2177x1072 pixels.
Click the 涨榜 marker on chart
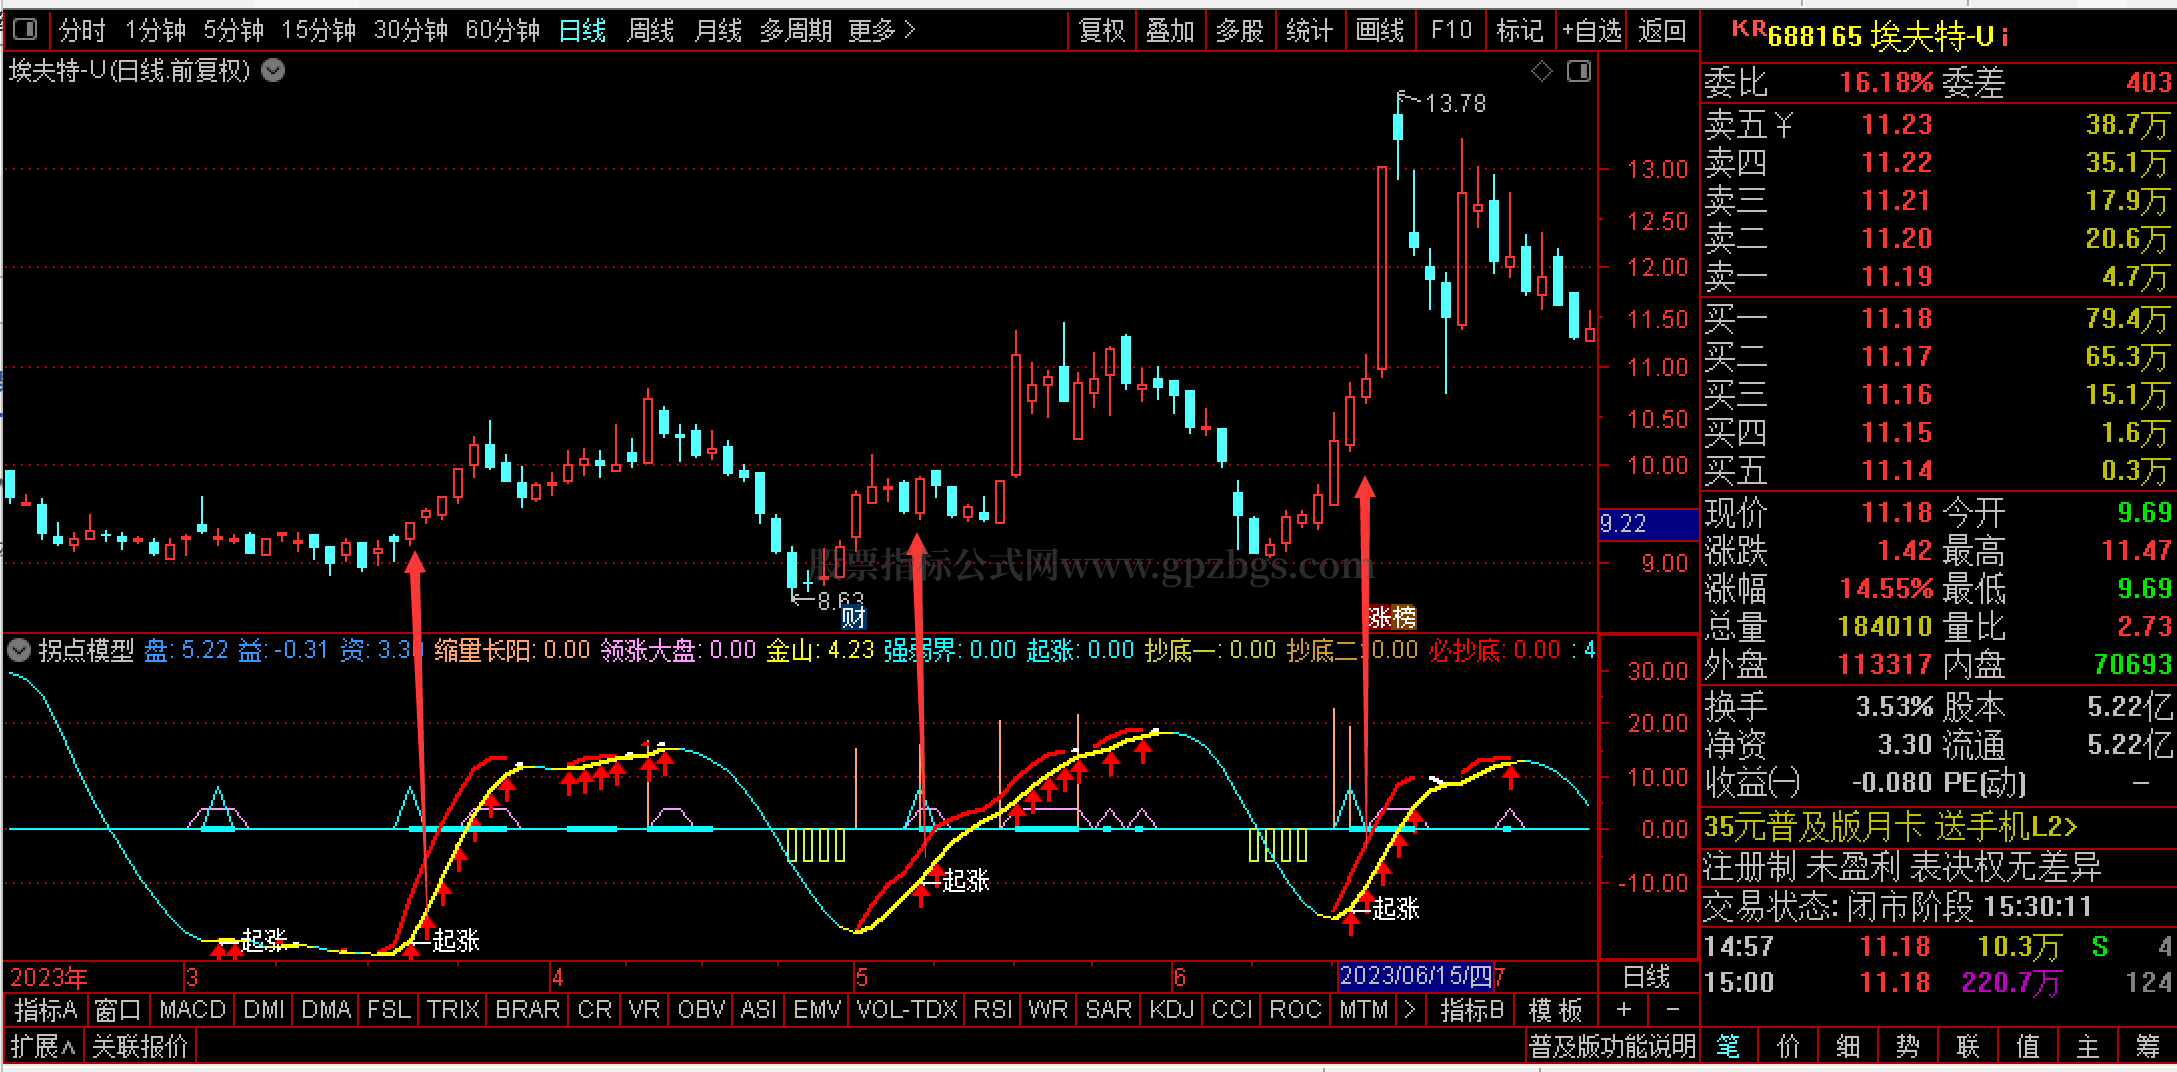point(1392,617)
